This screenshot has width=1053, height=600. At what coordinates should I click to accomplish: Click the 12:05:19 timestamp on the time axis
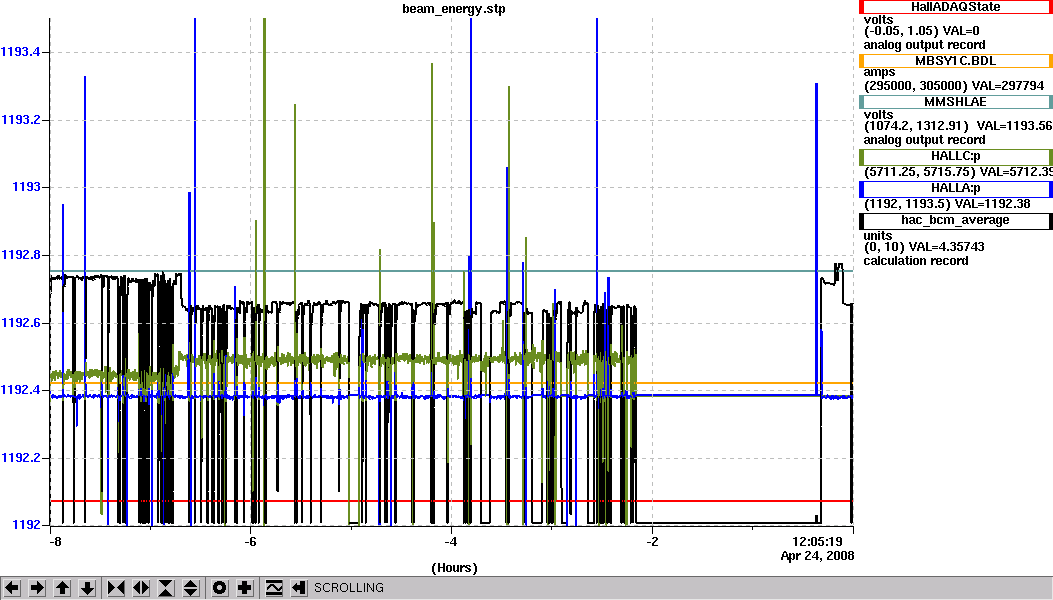pos(817,542)
